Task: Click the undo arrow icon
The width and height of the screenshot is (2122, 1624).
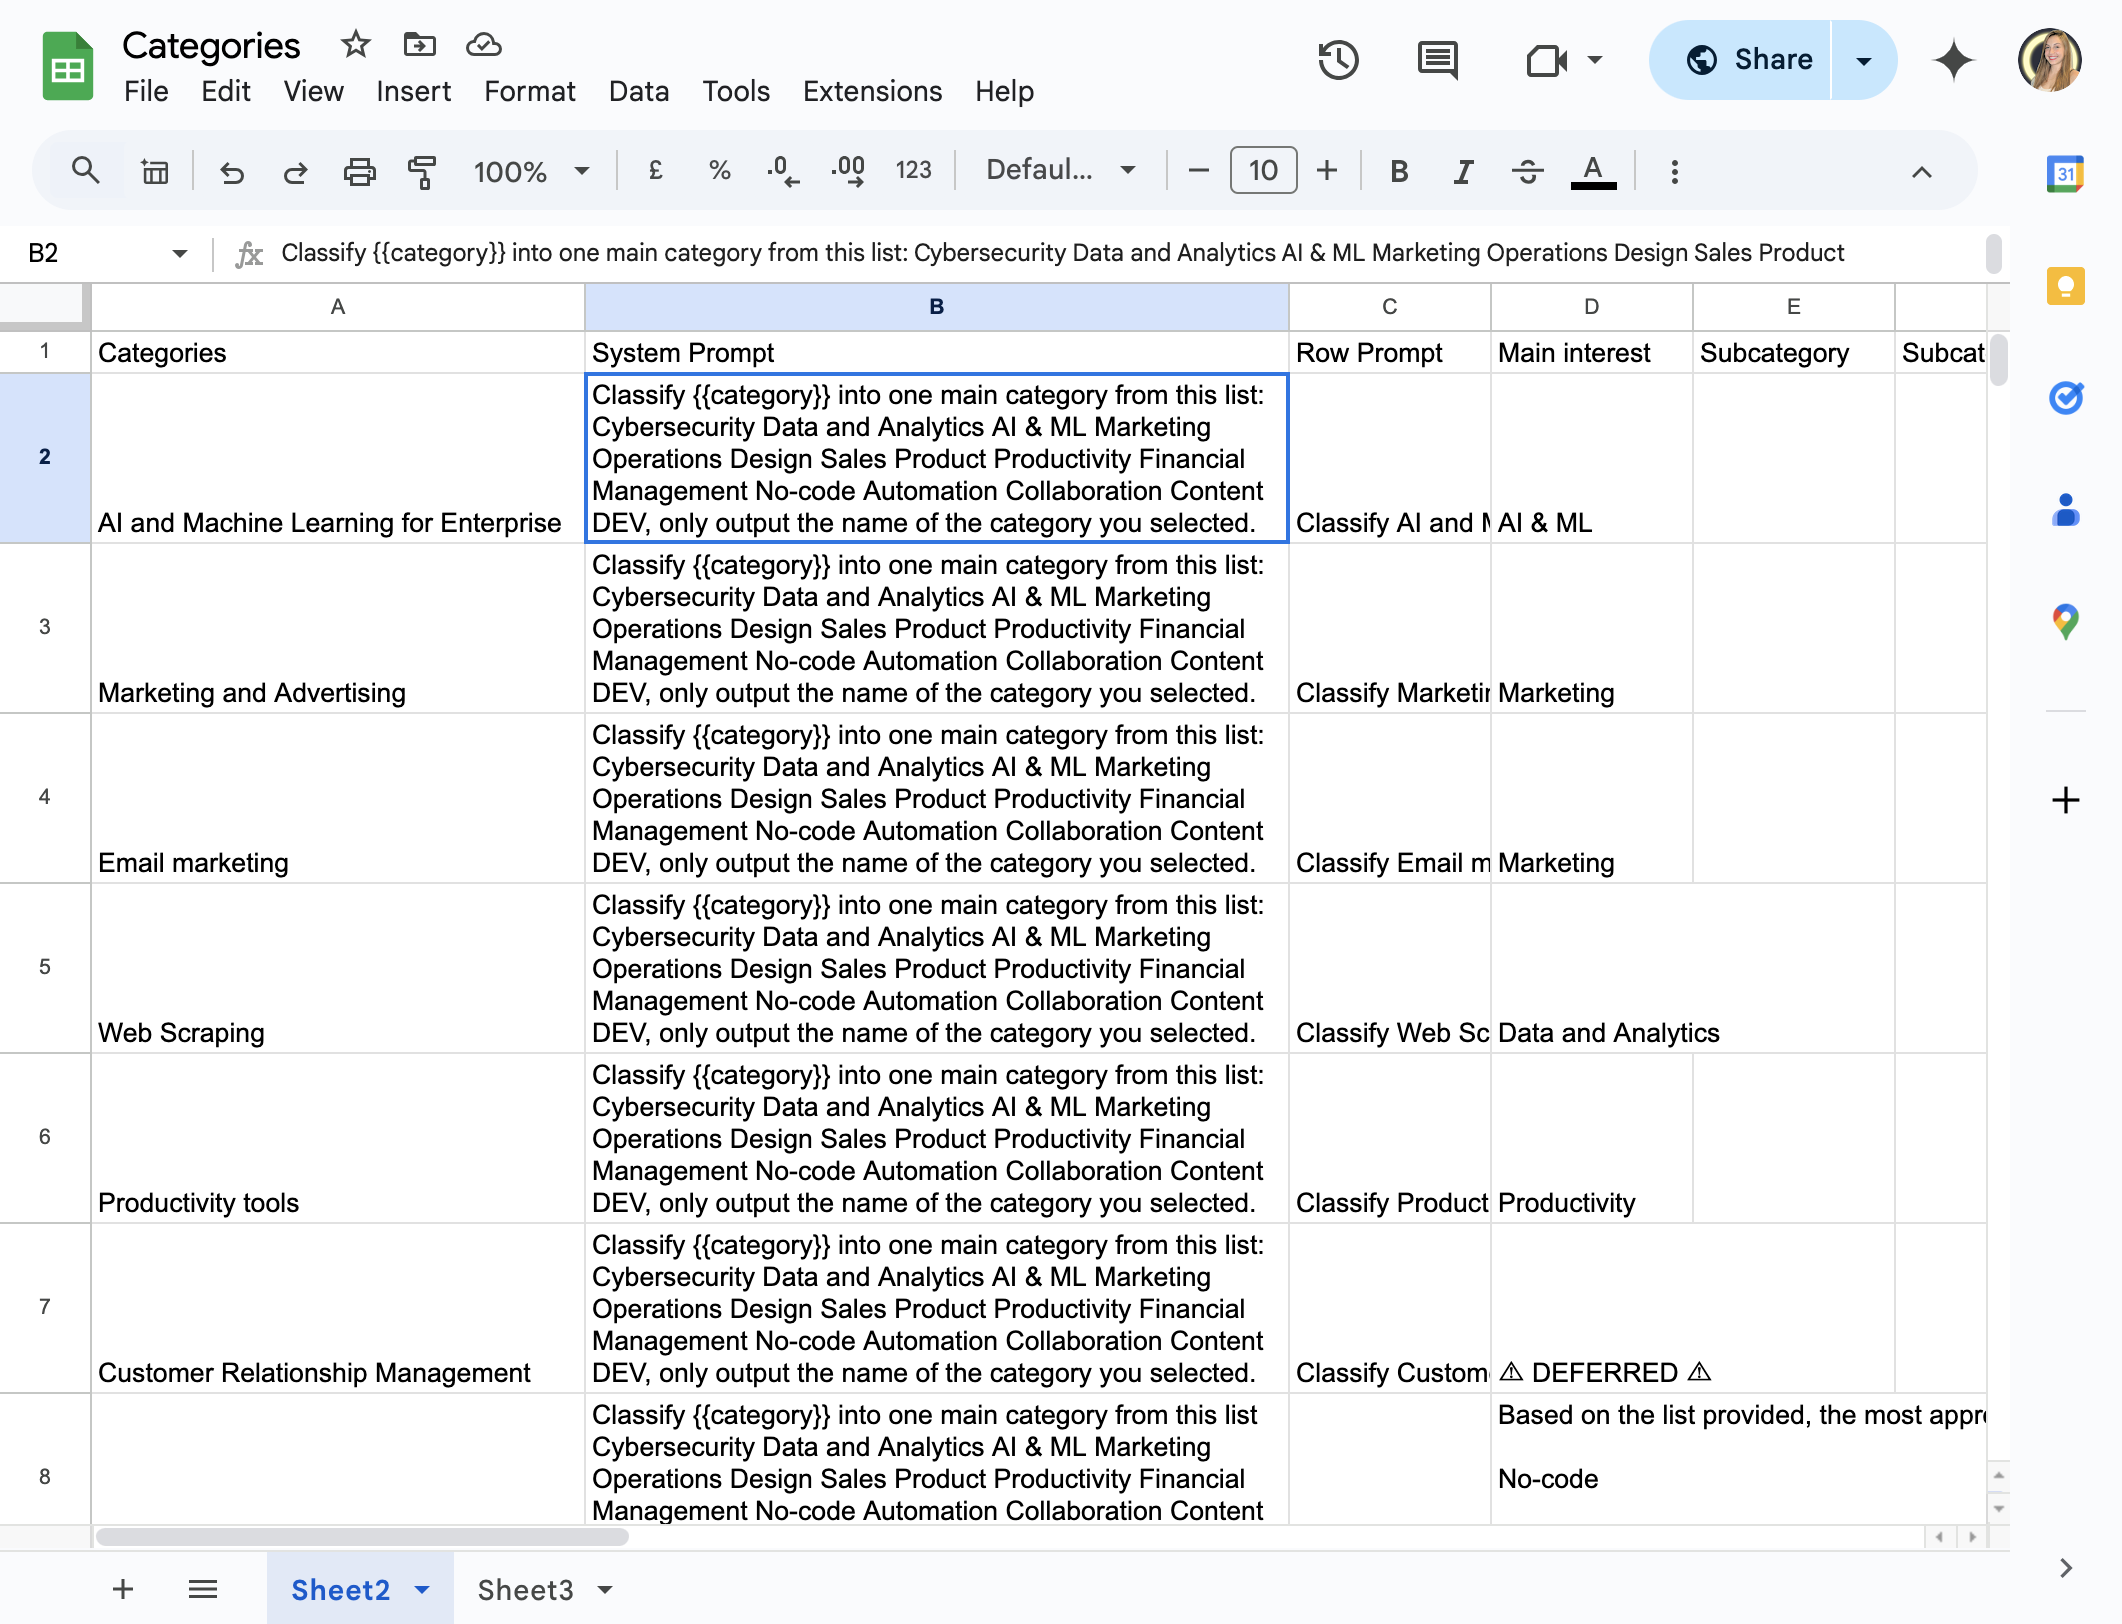Action: [232, 172]
